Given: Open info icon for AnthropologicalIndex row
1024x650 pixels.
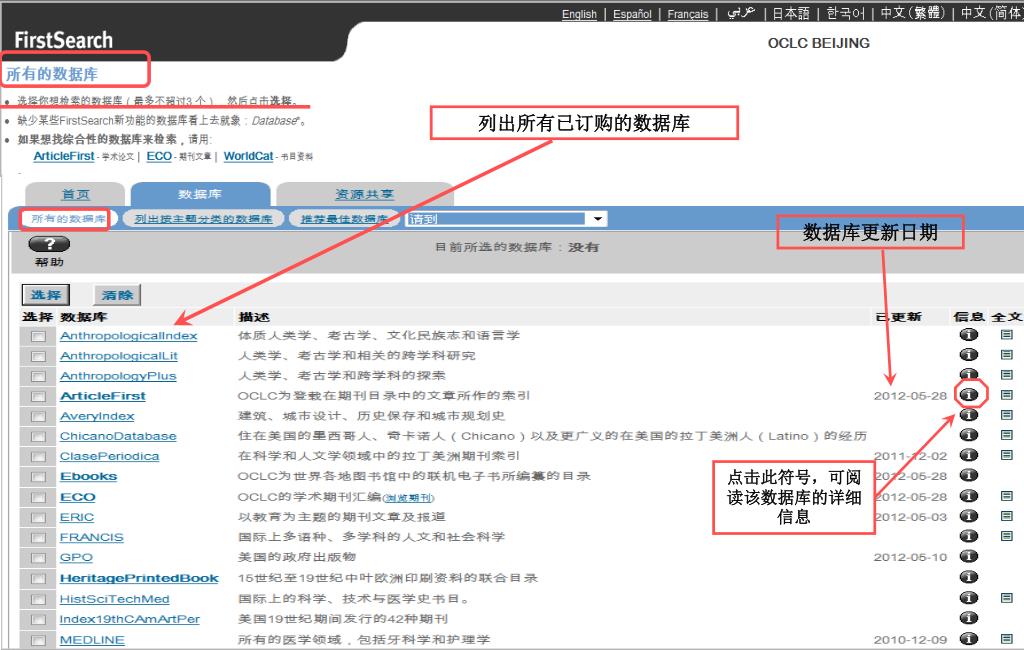Looking at the screenshot, I should point(968,334).
